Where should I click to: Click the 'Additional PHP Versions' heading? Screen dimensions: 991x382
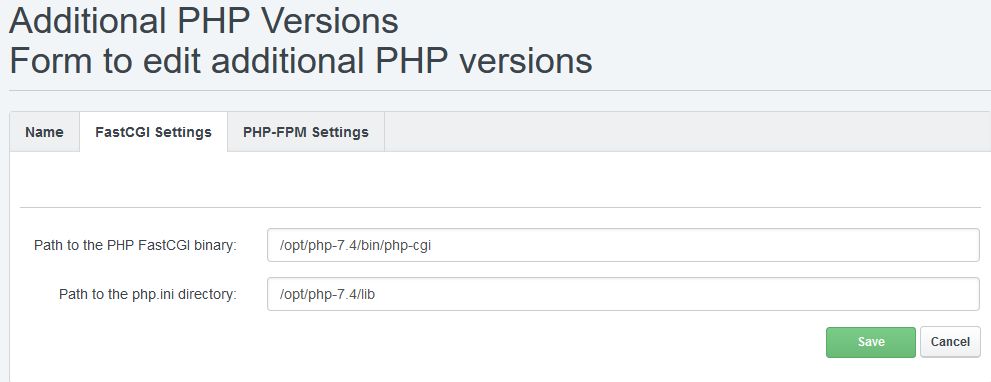coord(204,20)
